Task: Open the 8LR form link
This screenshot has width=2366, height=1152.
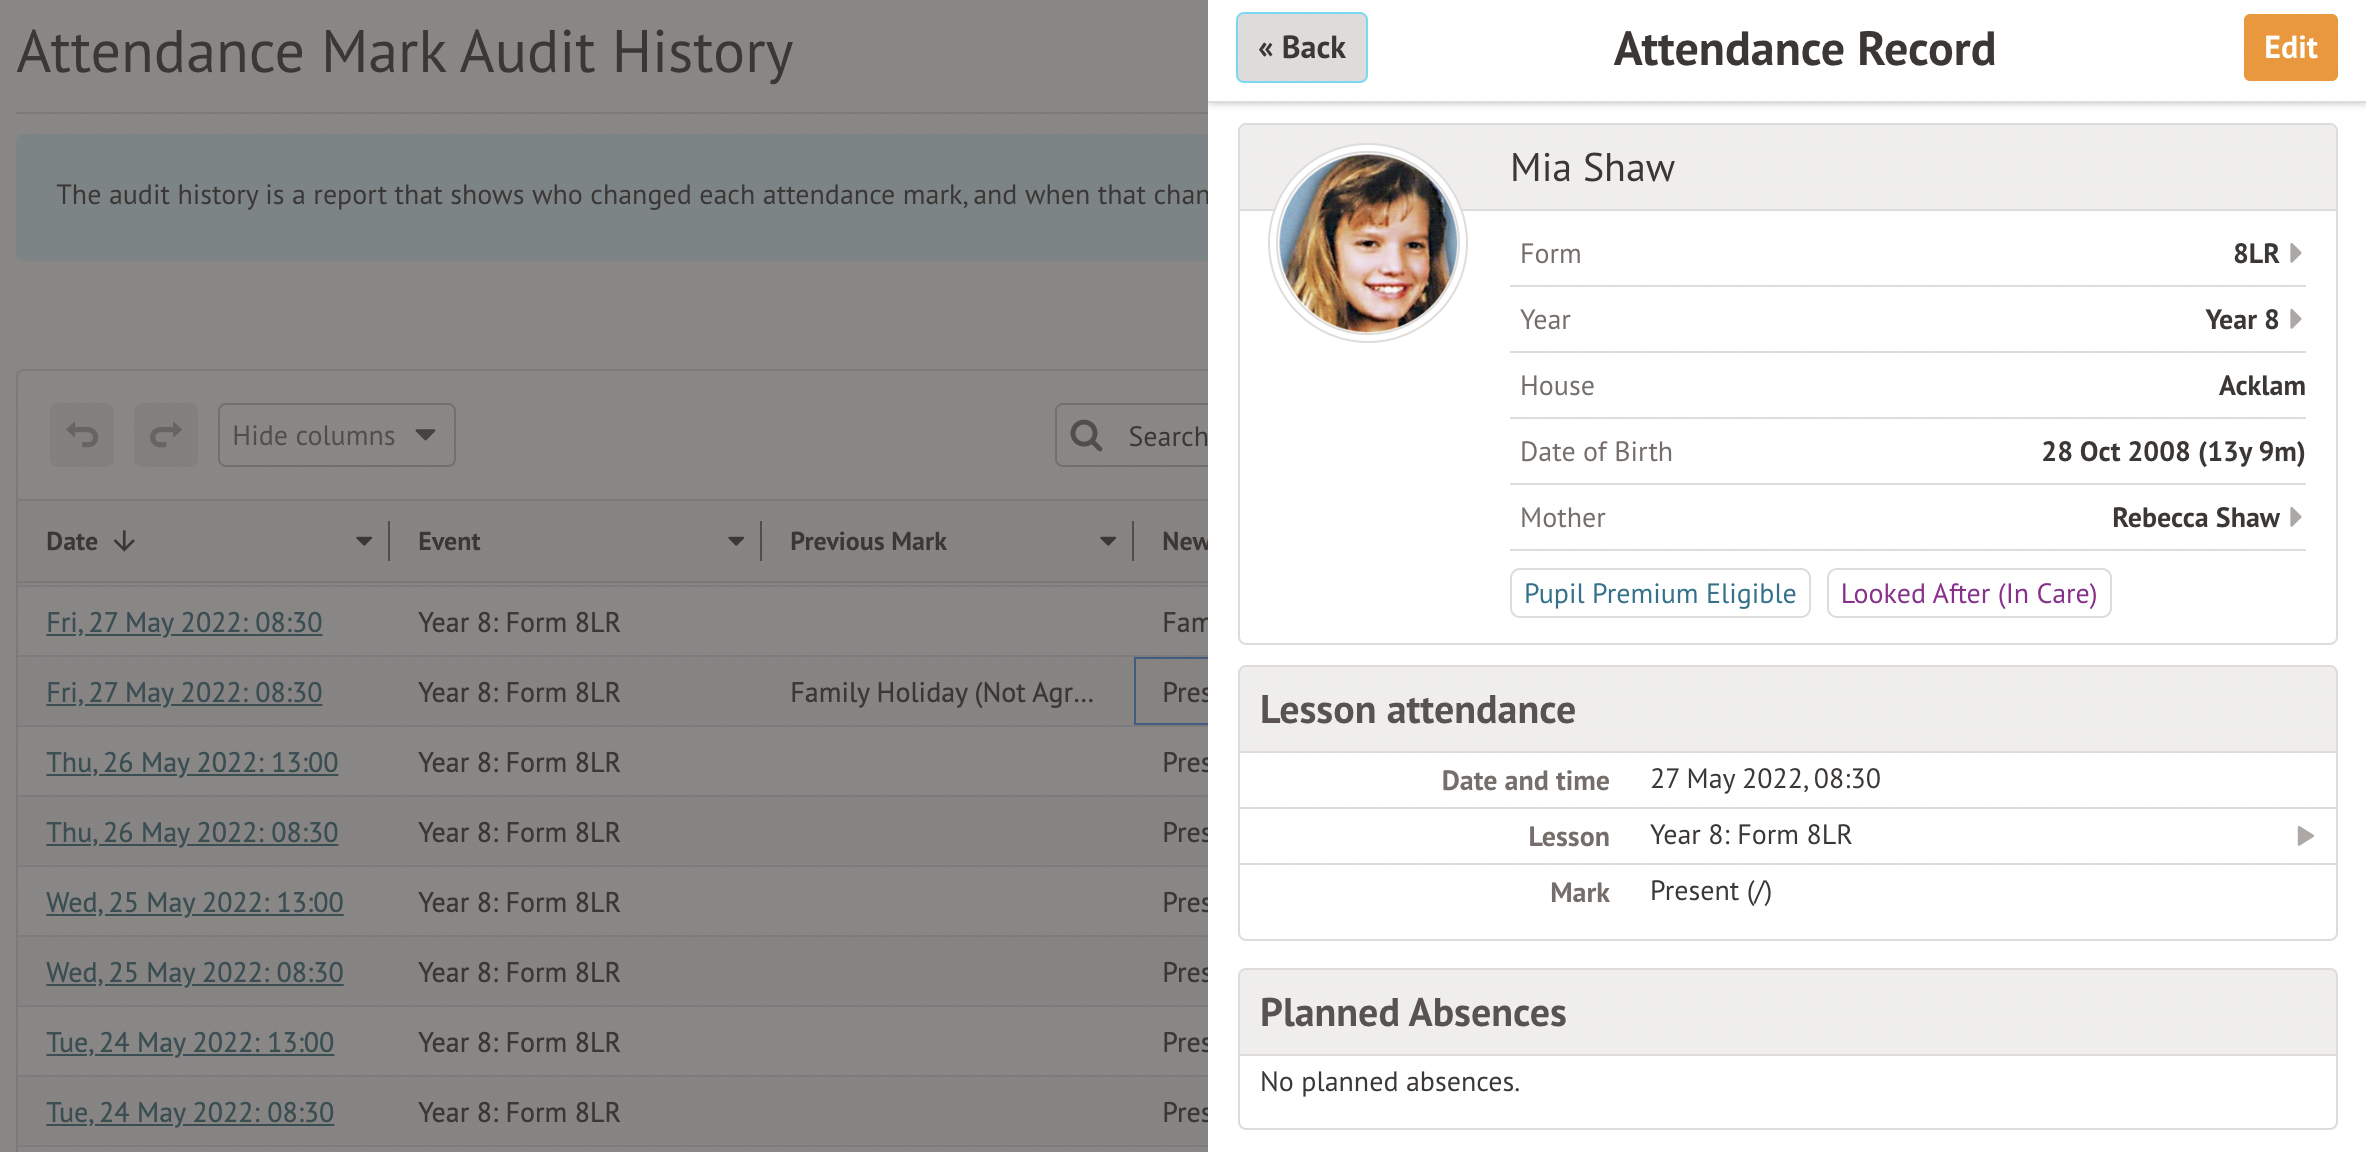Action: click(x=2266, y=253)
